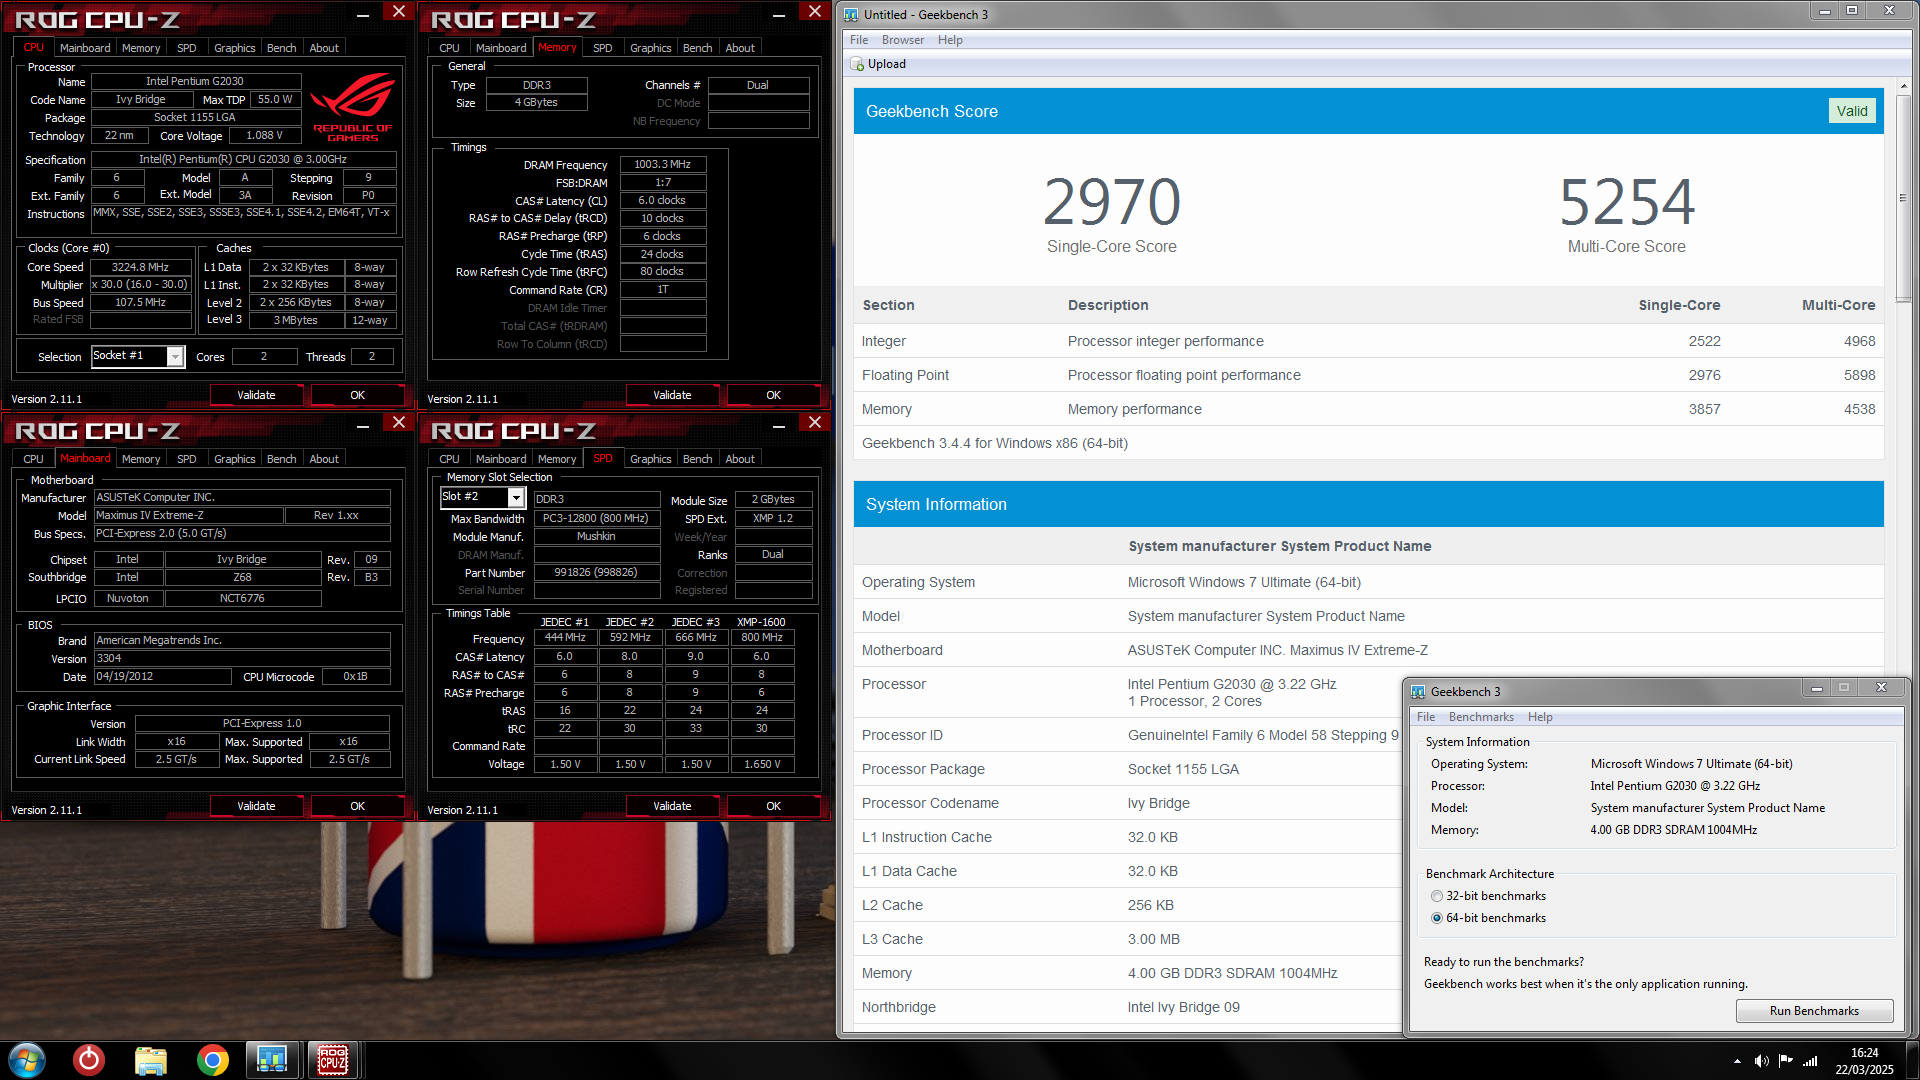Click the Intel Pentium G2030 Name field
This screenshot has height=1080, width=1920.
[195, 82]
